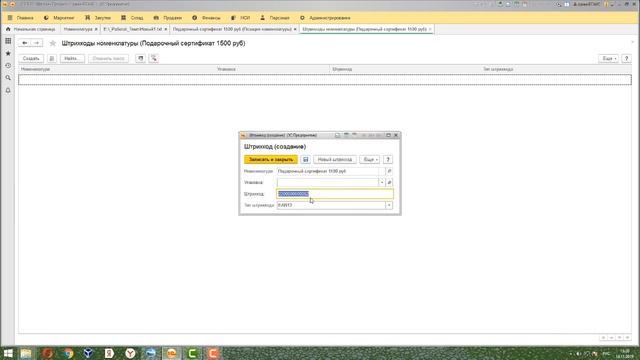This screenshot has height=360, width=640.
Task: Open Windows Start menu
Action: (8, 353)
